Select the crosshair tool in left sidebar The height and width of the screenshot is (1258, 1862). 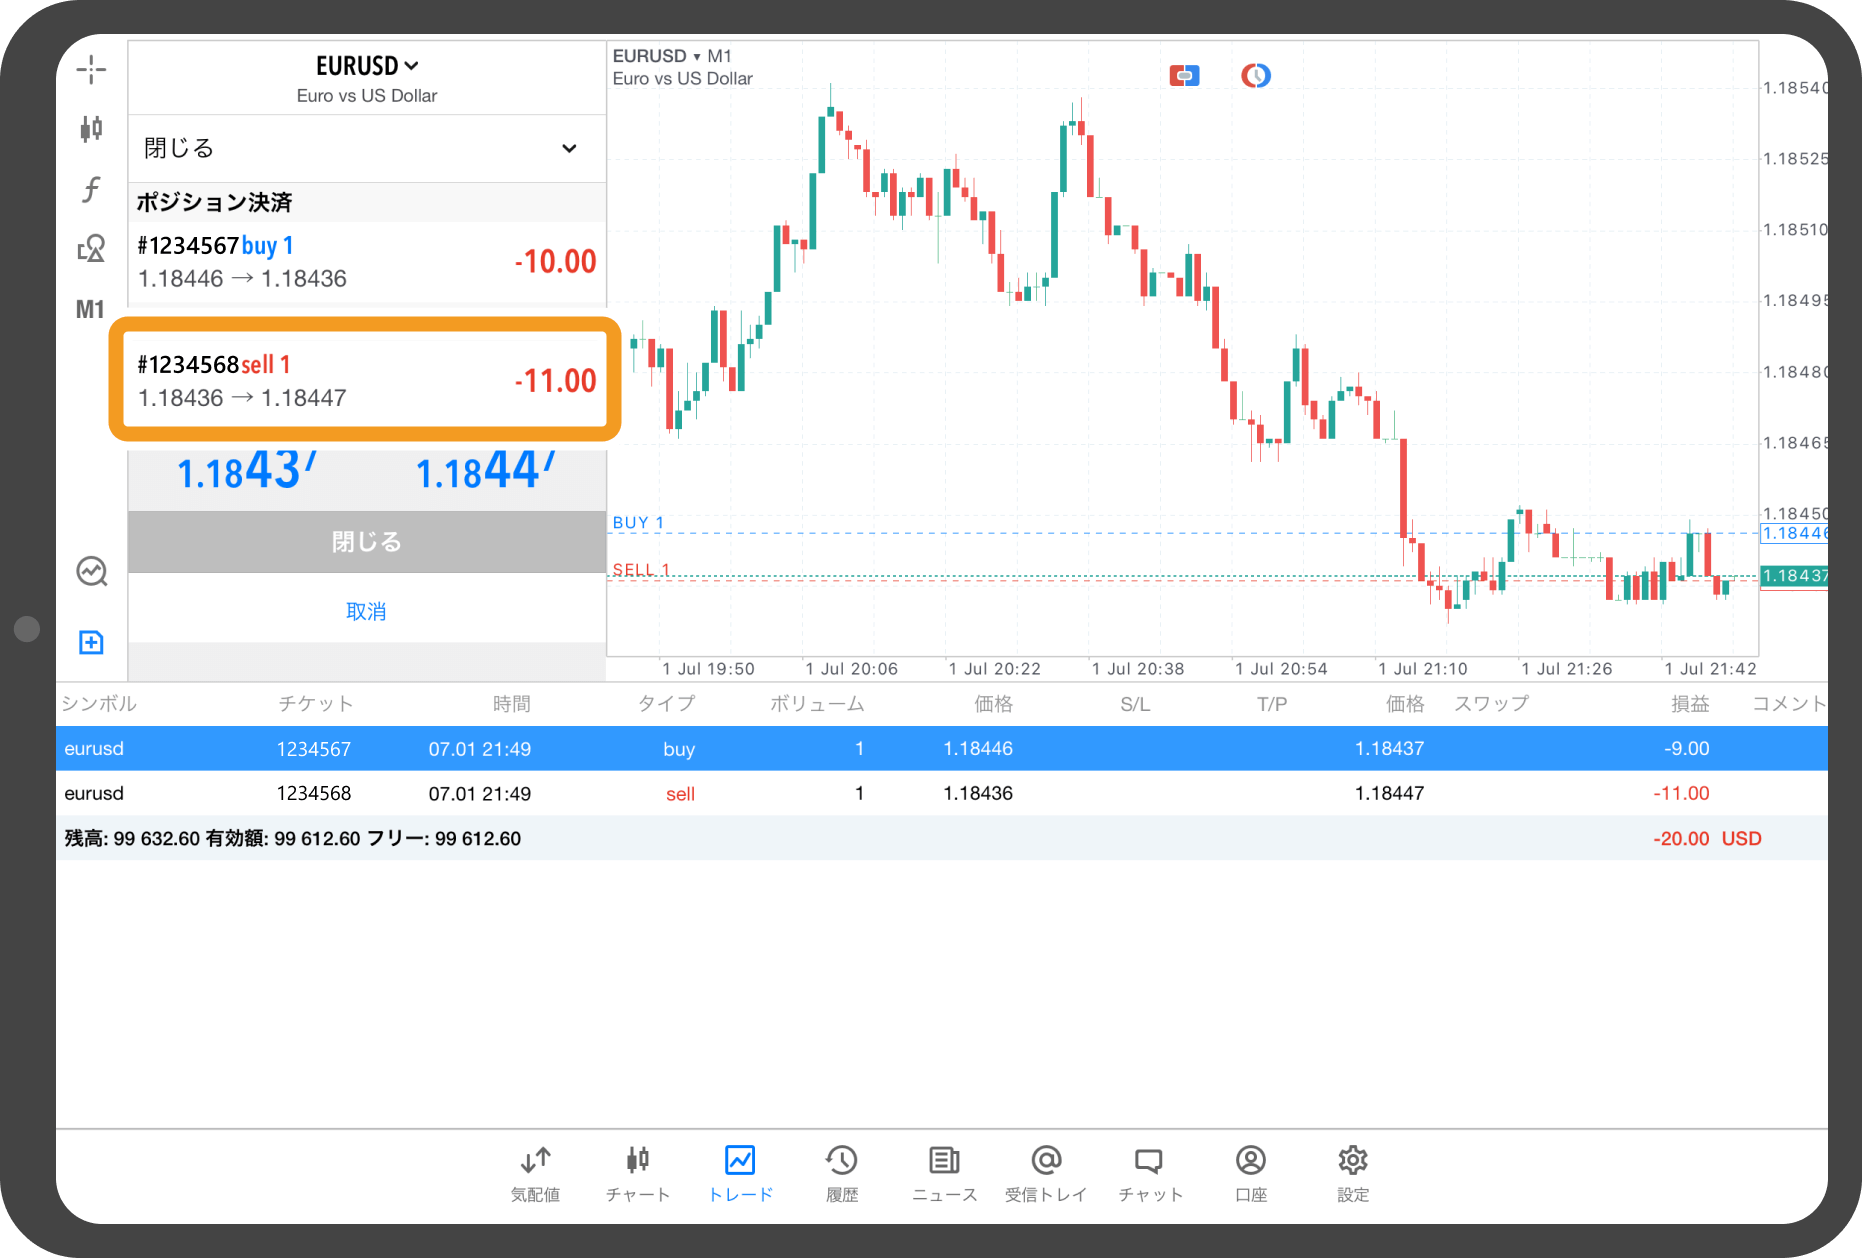coord(91,70)
